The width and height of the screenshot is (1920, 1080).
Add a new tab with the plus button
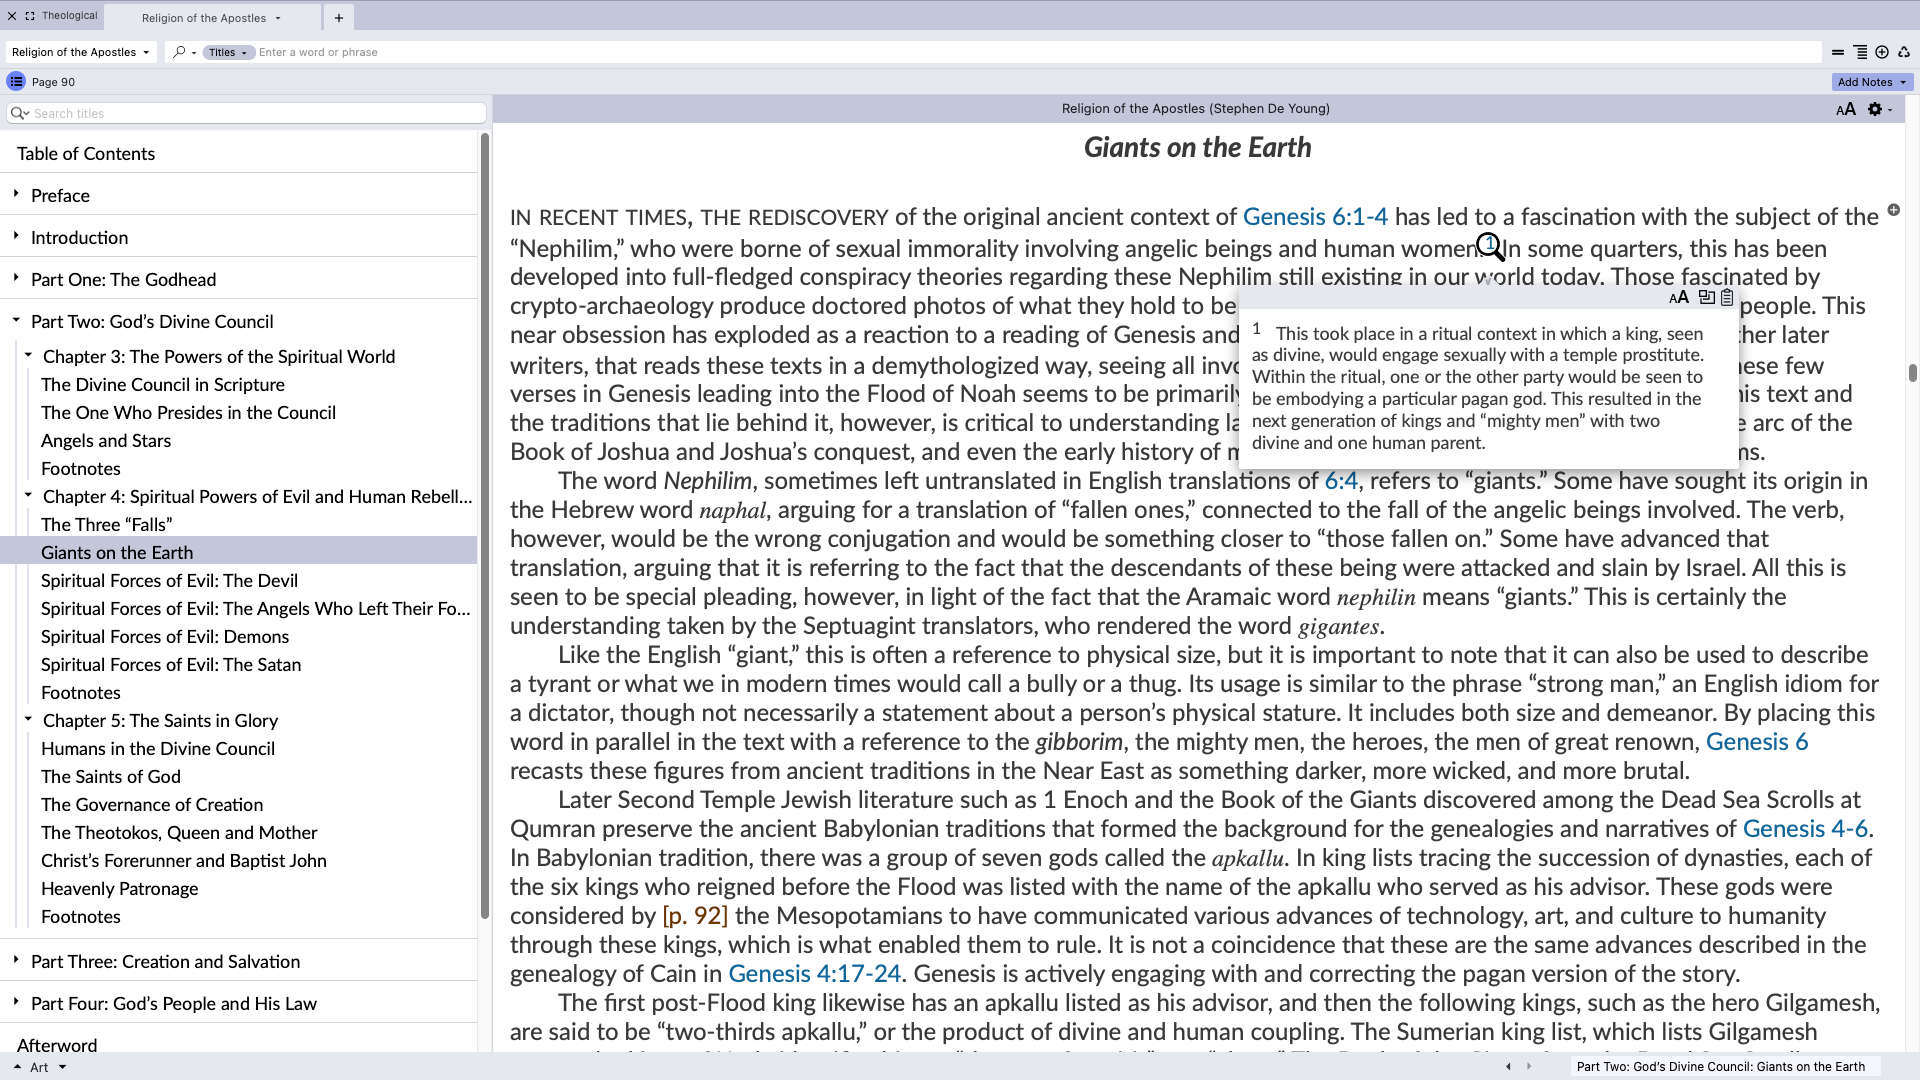(x=339, y=18)
